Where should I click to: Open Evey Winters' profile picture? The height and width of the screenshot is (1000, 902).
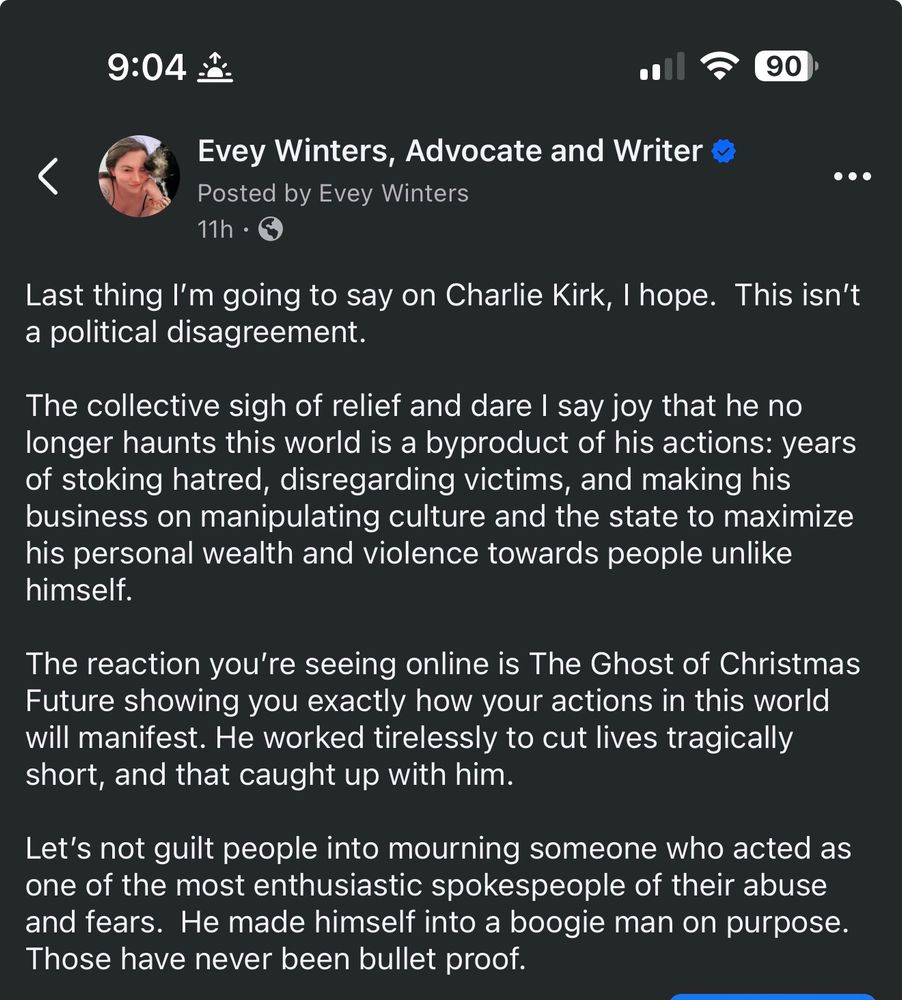click(x=139, y=176)
